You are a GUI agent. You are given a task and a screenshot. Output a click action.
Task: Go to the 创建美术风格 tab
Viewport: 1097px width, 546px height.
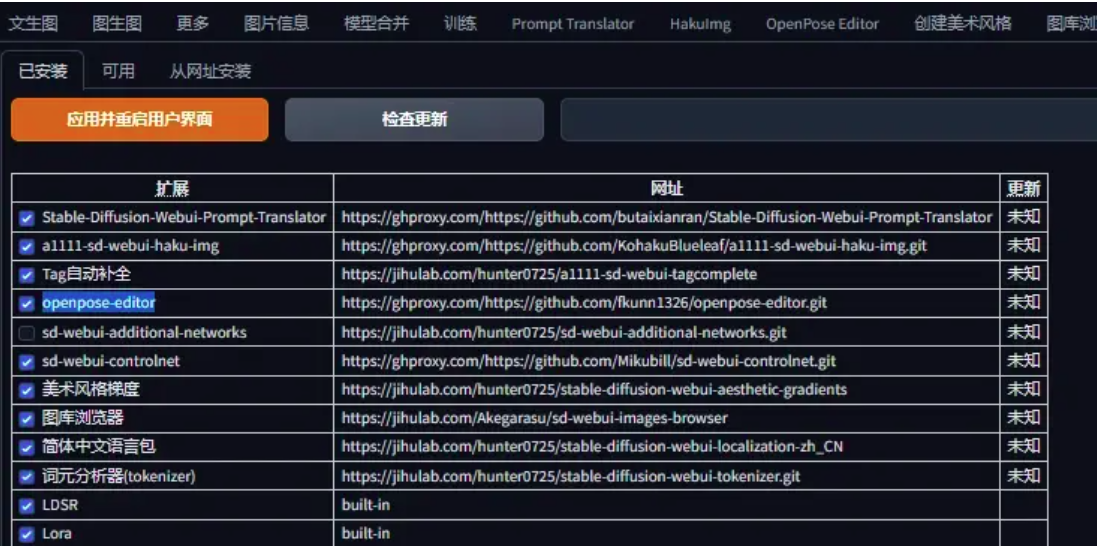(963, 24)
